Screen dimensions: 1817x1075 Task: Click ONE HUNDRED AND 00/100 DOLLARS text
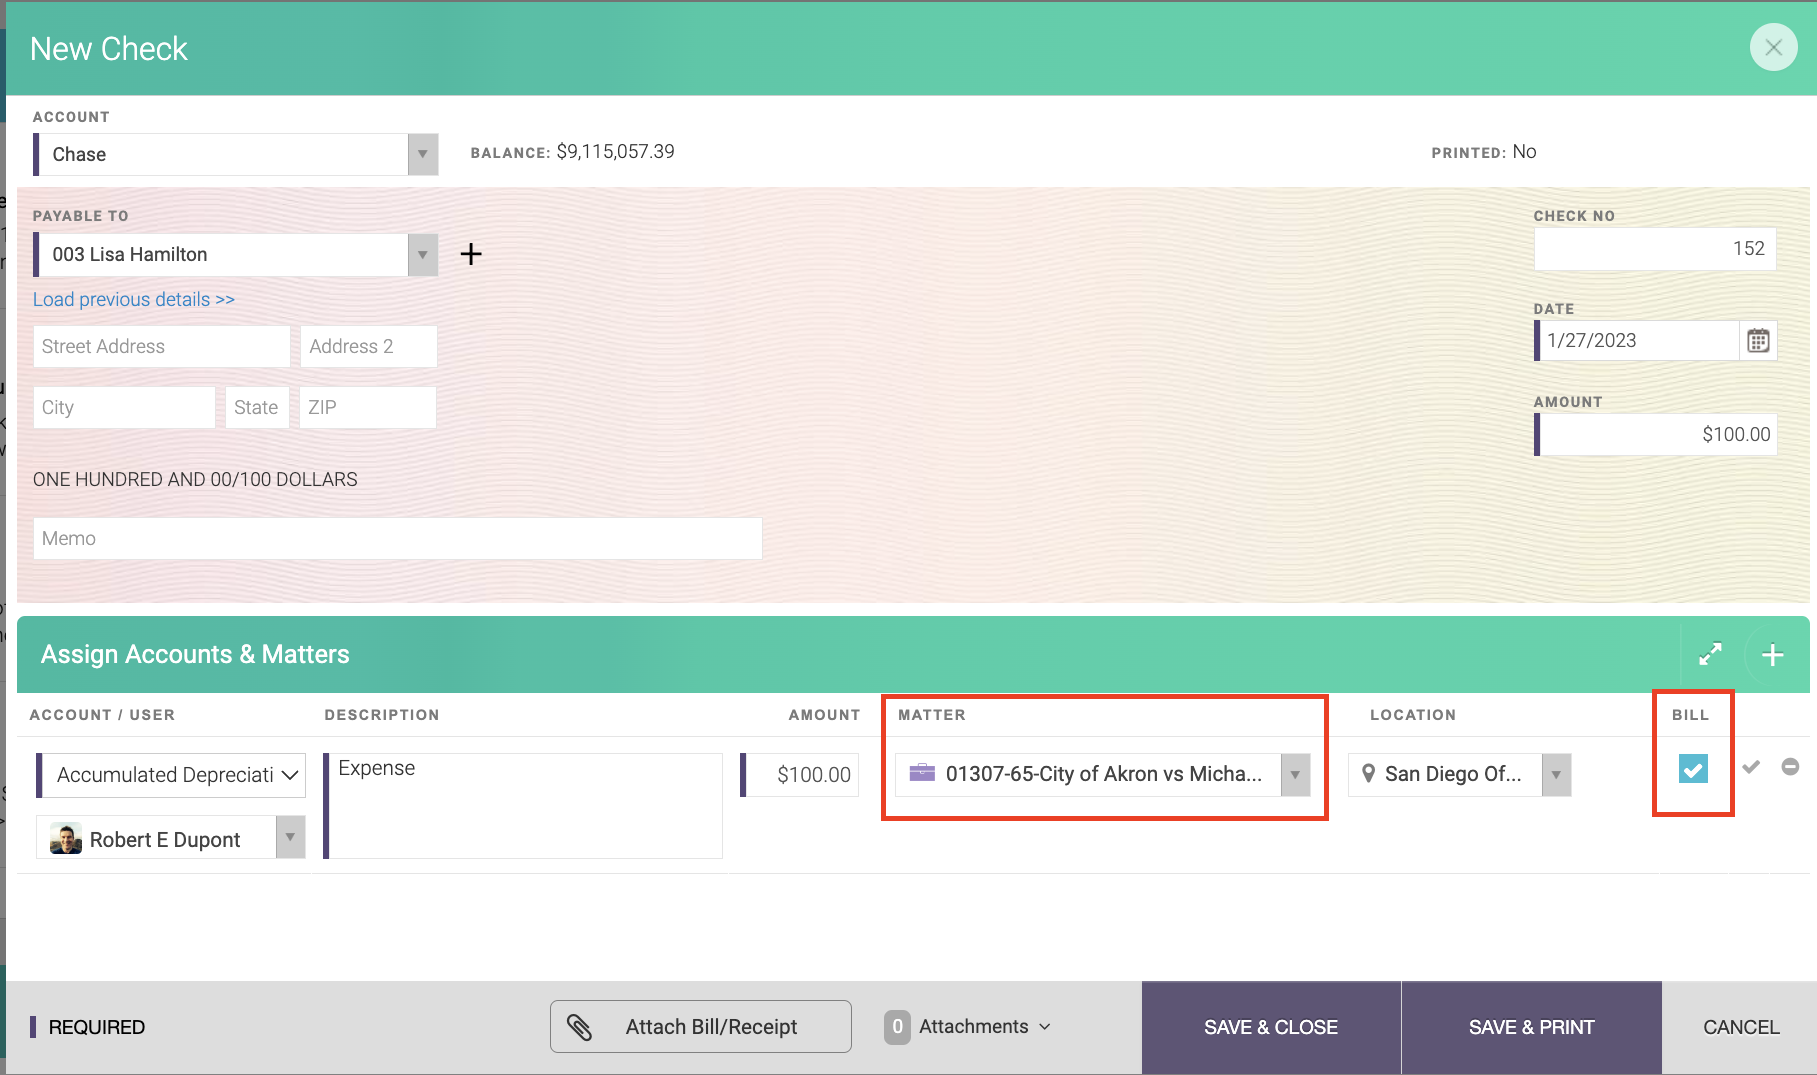pos(195,479)
